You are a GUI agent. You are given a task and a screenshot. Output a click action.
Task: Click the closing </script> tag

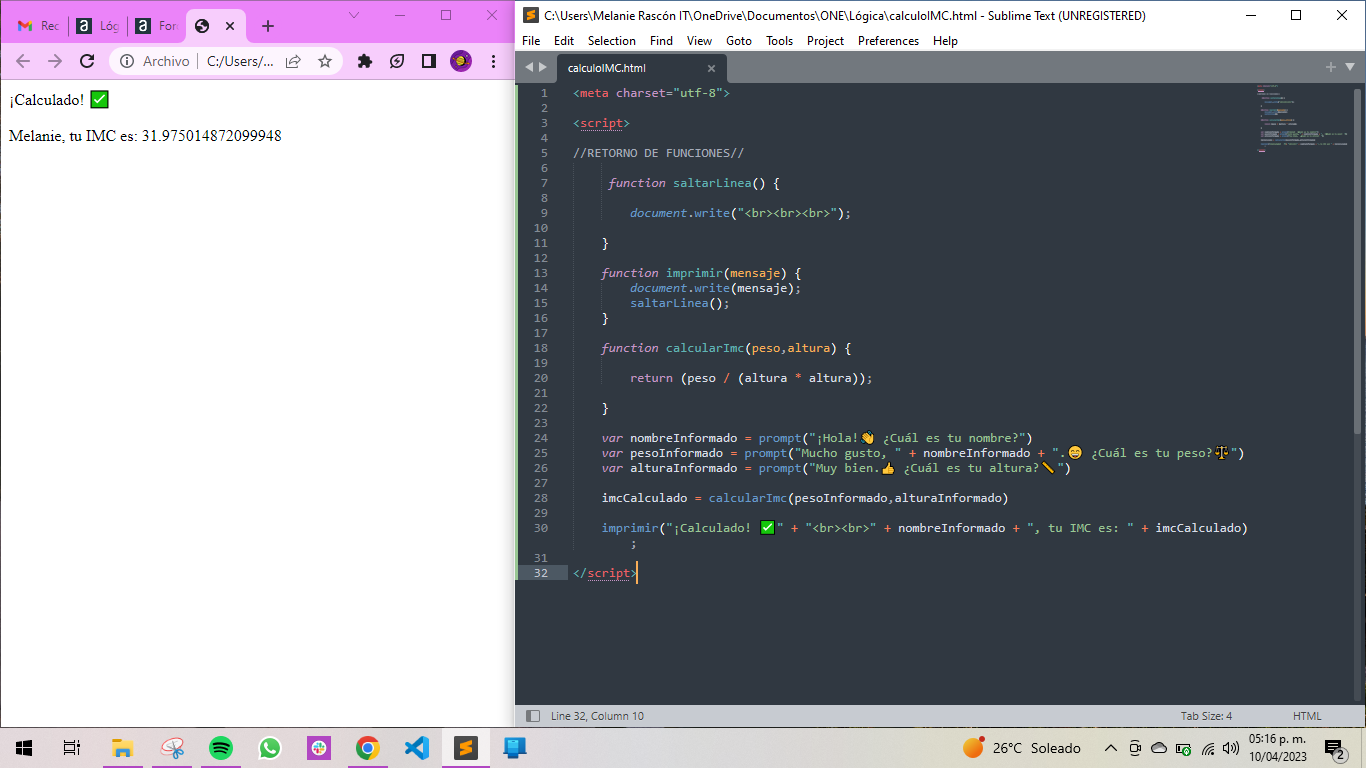(604, 573)
